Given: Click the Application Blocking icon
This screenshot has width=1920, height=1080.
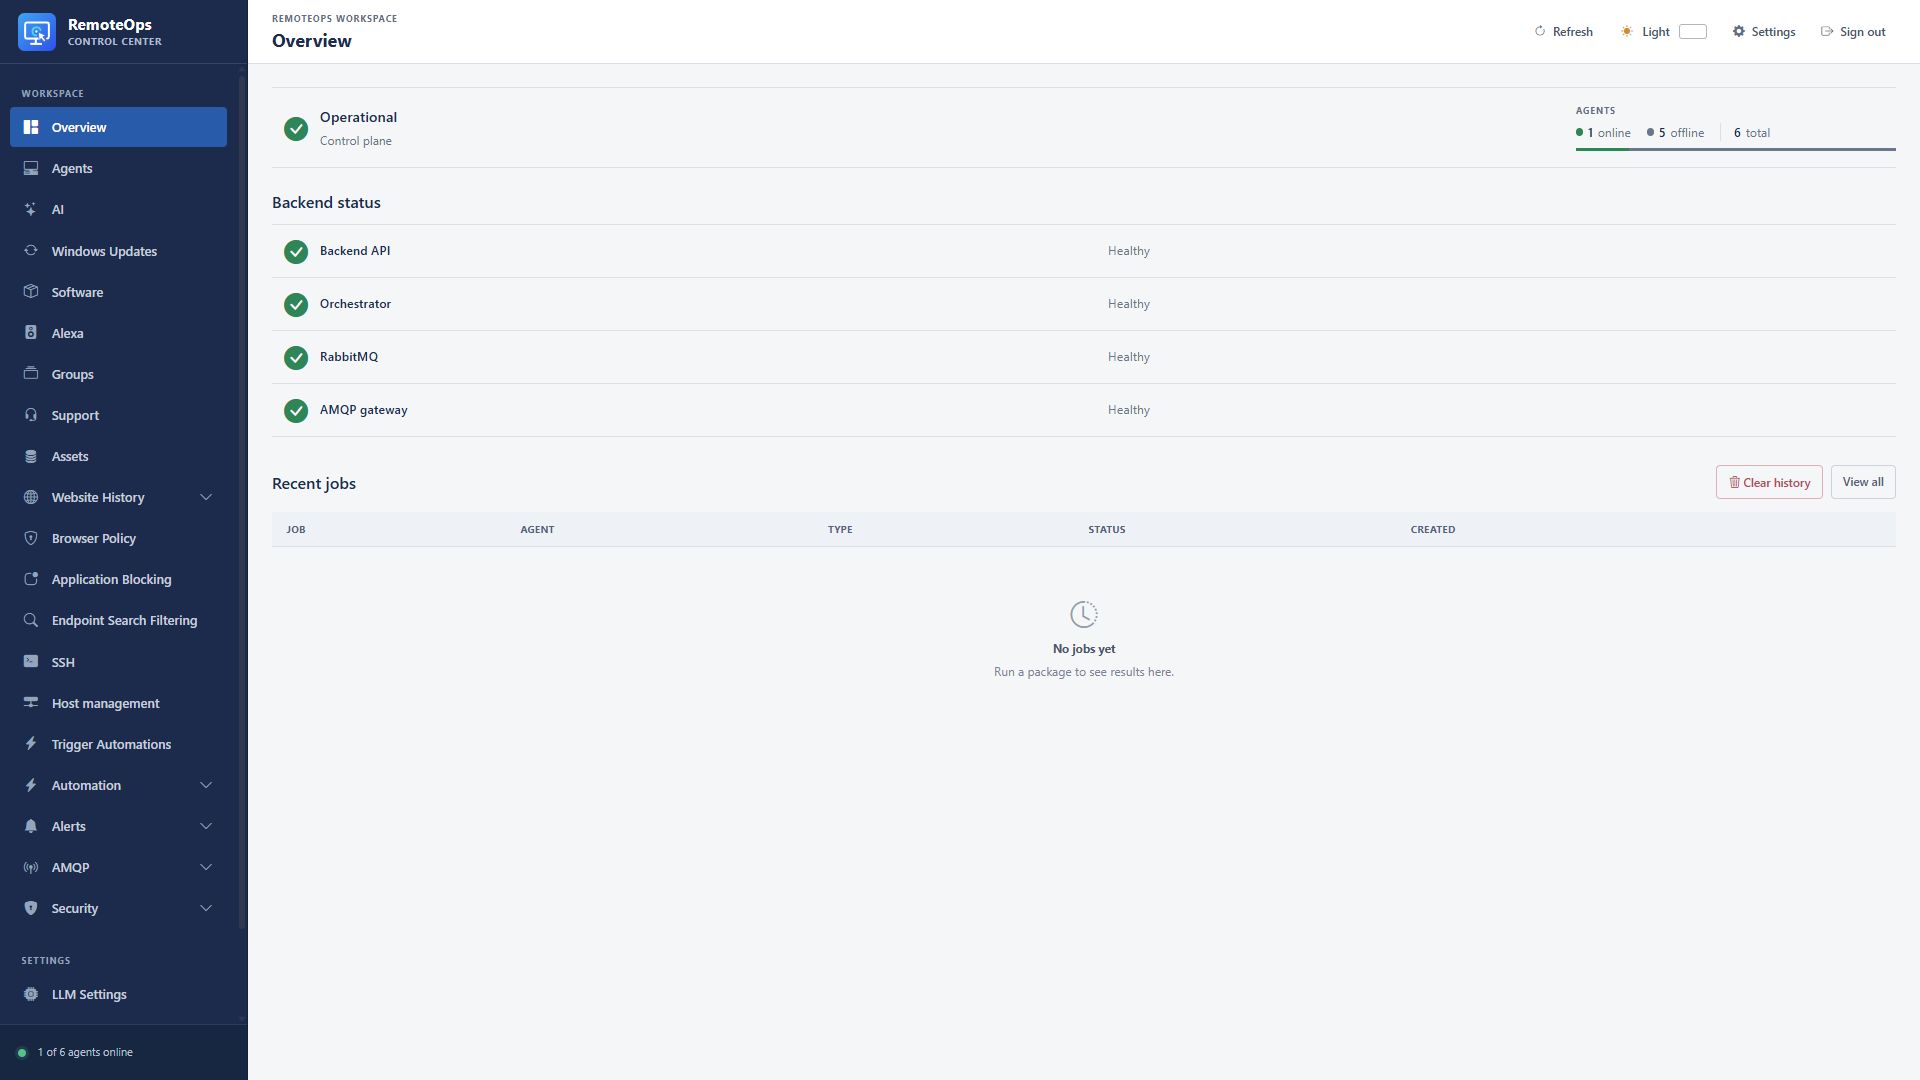Looking at the screenshot, I should [x=31, y=579].
